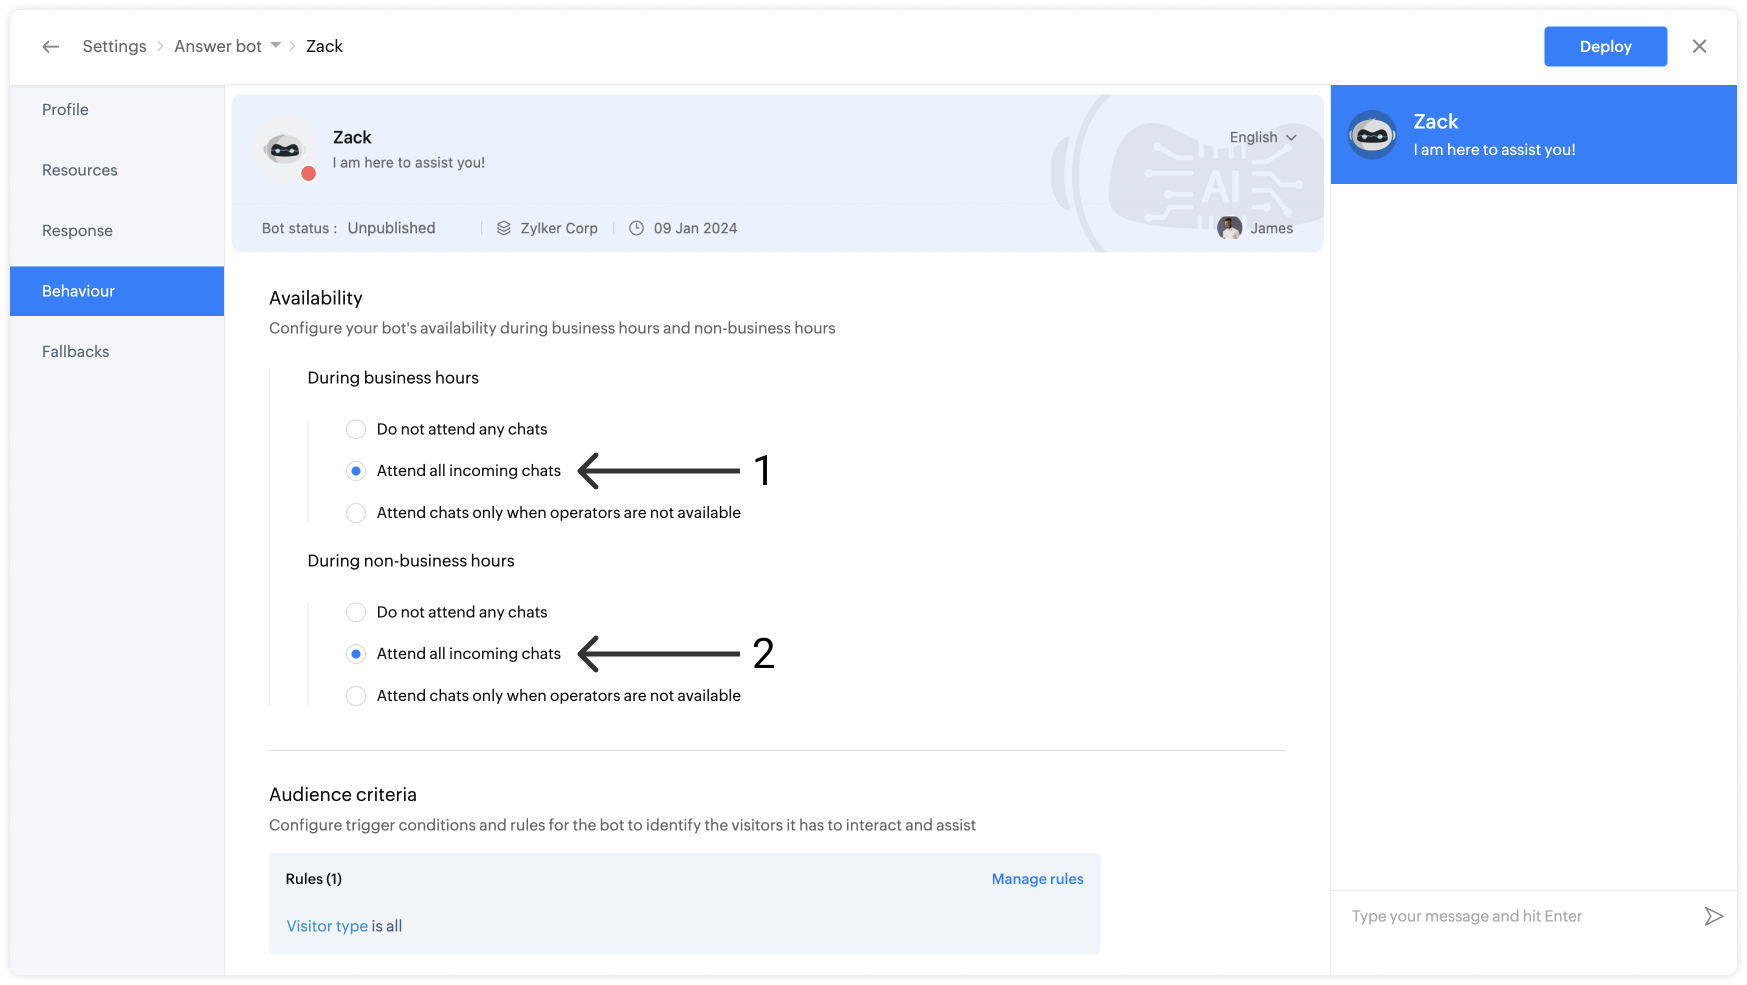Click the clock icon beside the date
The height and width of the screenshot is (985, 1747).
click(x=636, y=228)
